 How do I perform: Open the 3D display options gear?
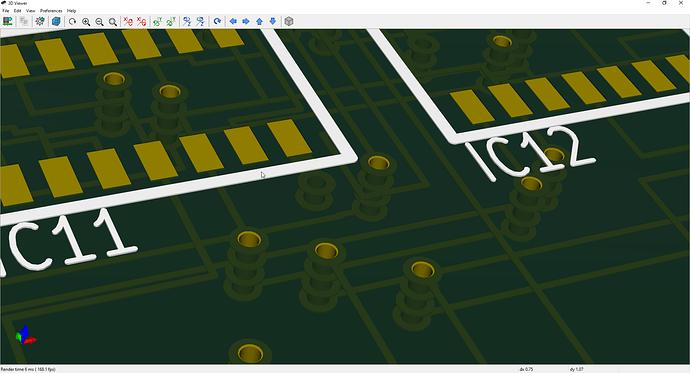point(40,21)
